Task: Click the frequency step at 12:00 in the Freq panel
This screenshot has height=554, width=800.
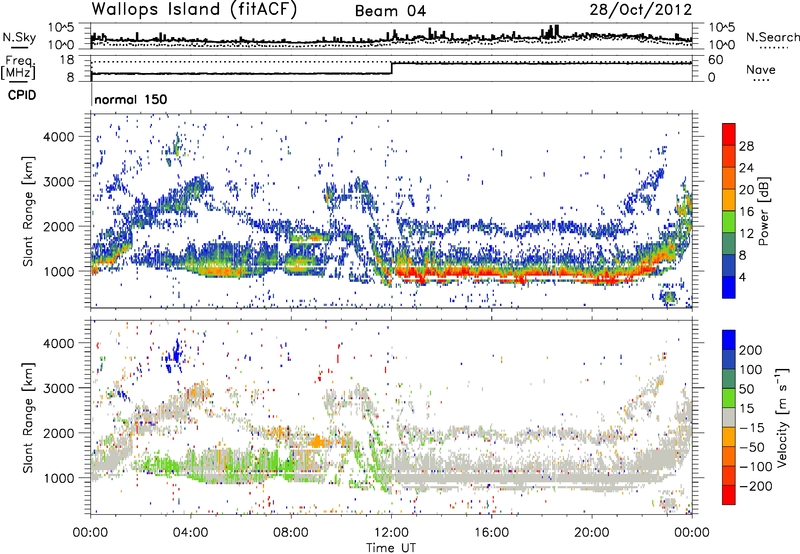Action: (x=391, y=68)
